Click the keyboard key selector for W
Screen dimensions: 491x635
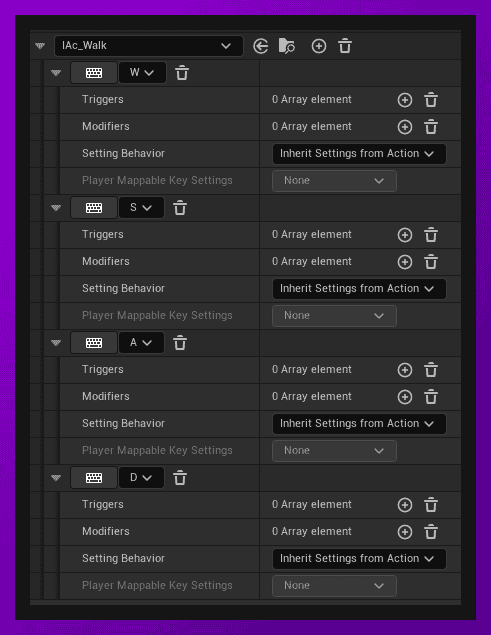(x=94, y=73)
